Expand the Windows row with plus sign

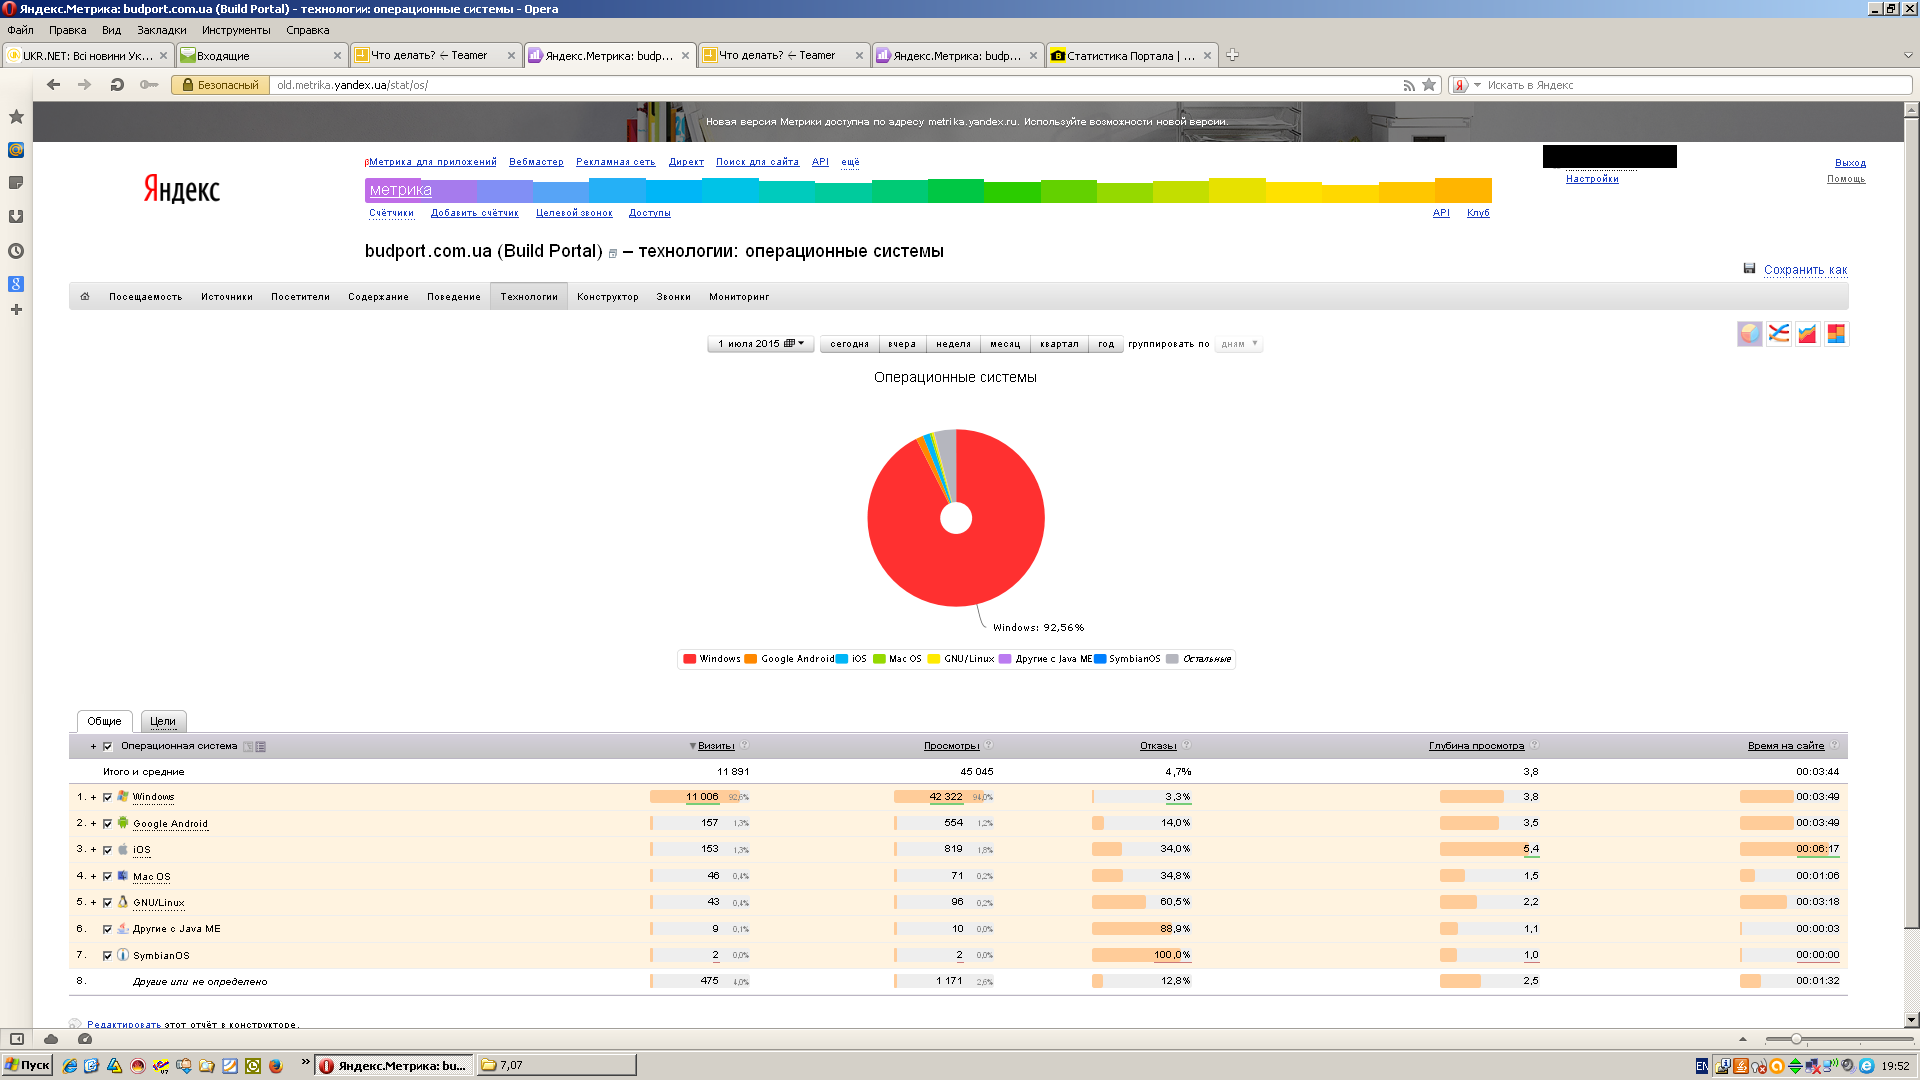coord(93,798)
